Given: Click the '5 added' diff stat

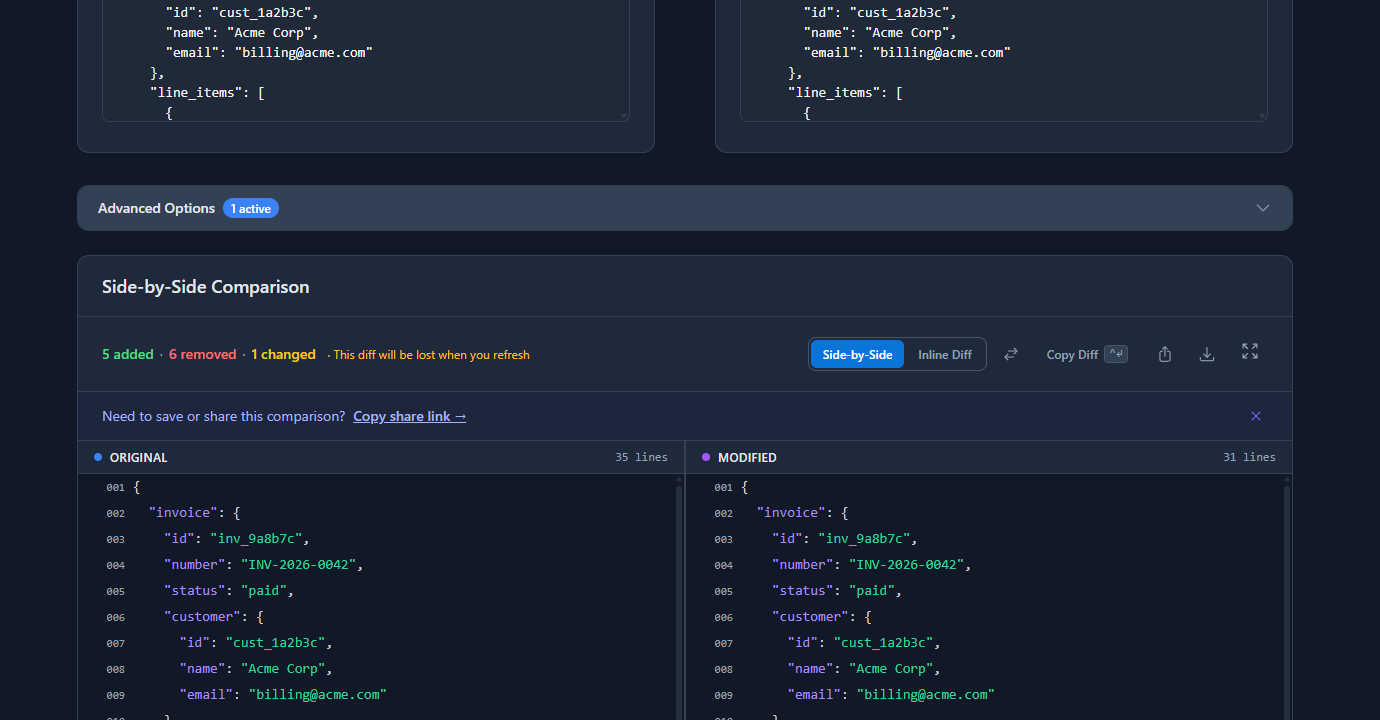Looking at the screenshot, I should [x=127, y=353].
